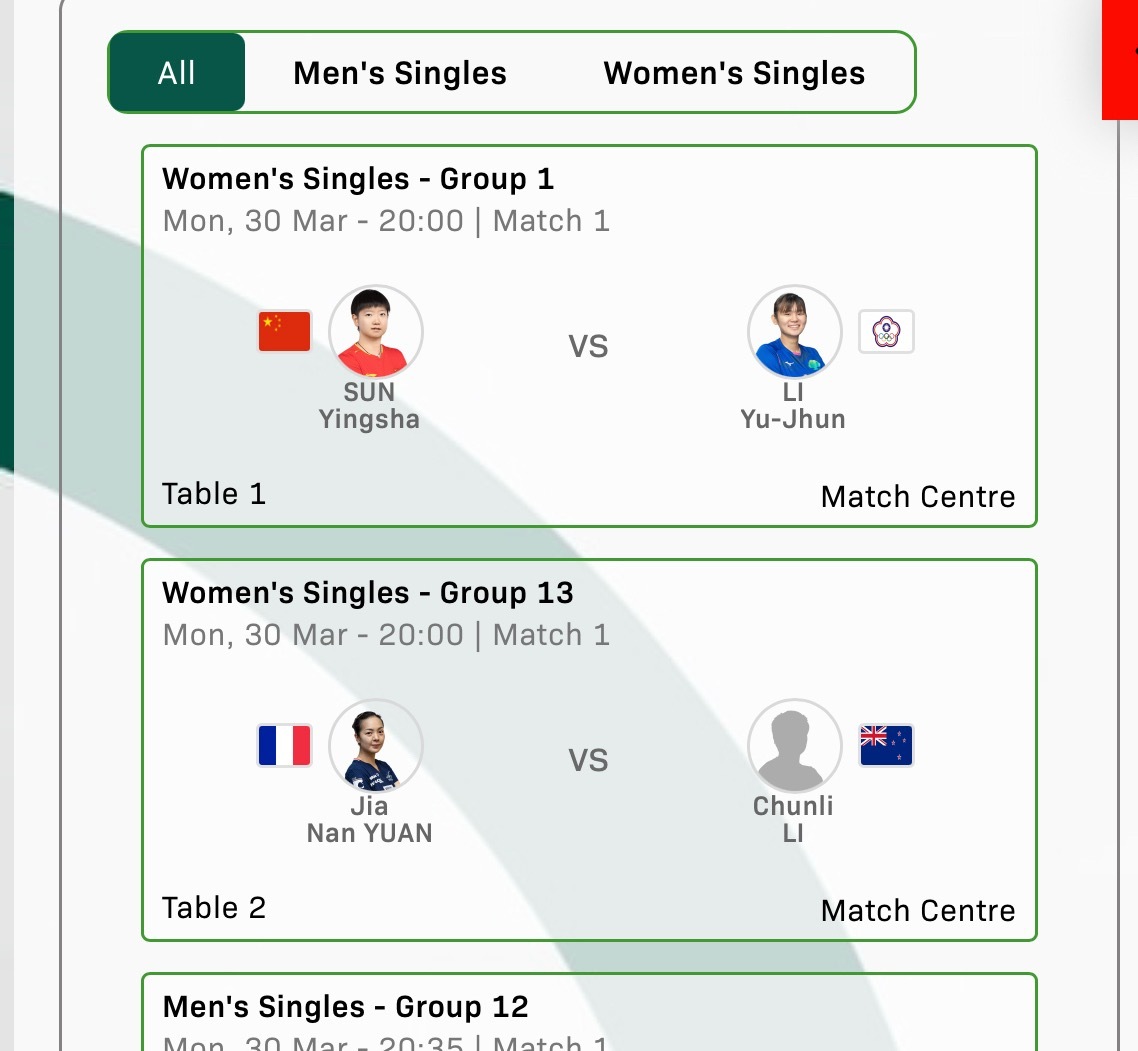Open the Men's Singles - Group 12 match card
This screenshot has width=1138, height=1051.
(588, 1012)
